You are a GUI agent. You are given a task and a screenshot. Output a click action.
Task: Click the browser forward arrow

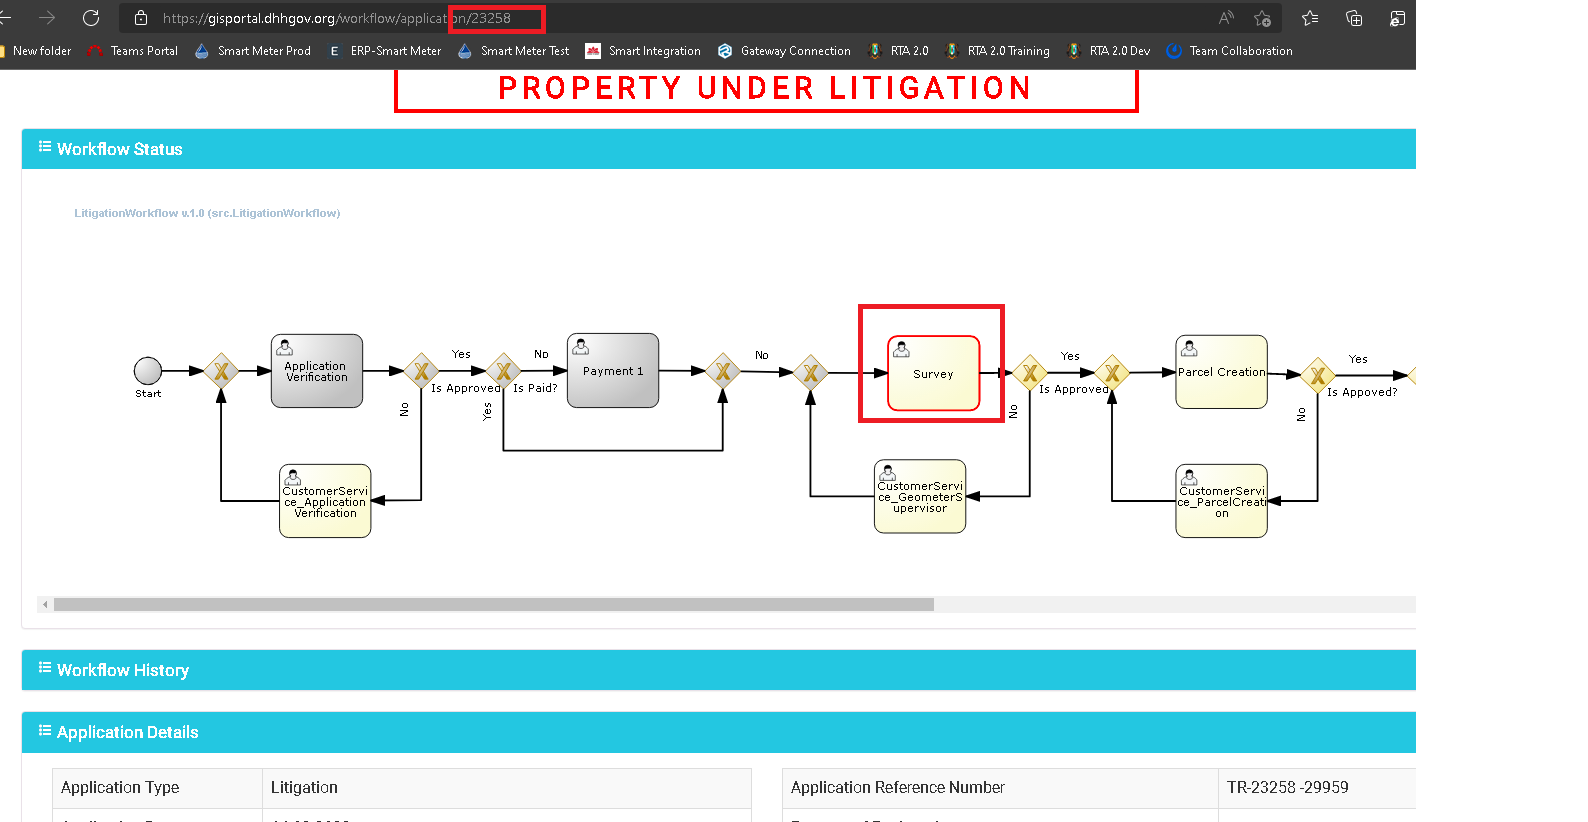tap(47, 18)
